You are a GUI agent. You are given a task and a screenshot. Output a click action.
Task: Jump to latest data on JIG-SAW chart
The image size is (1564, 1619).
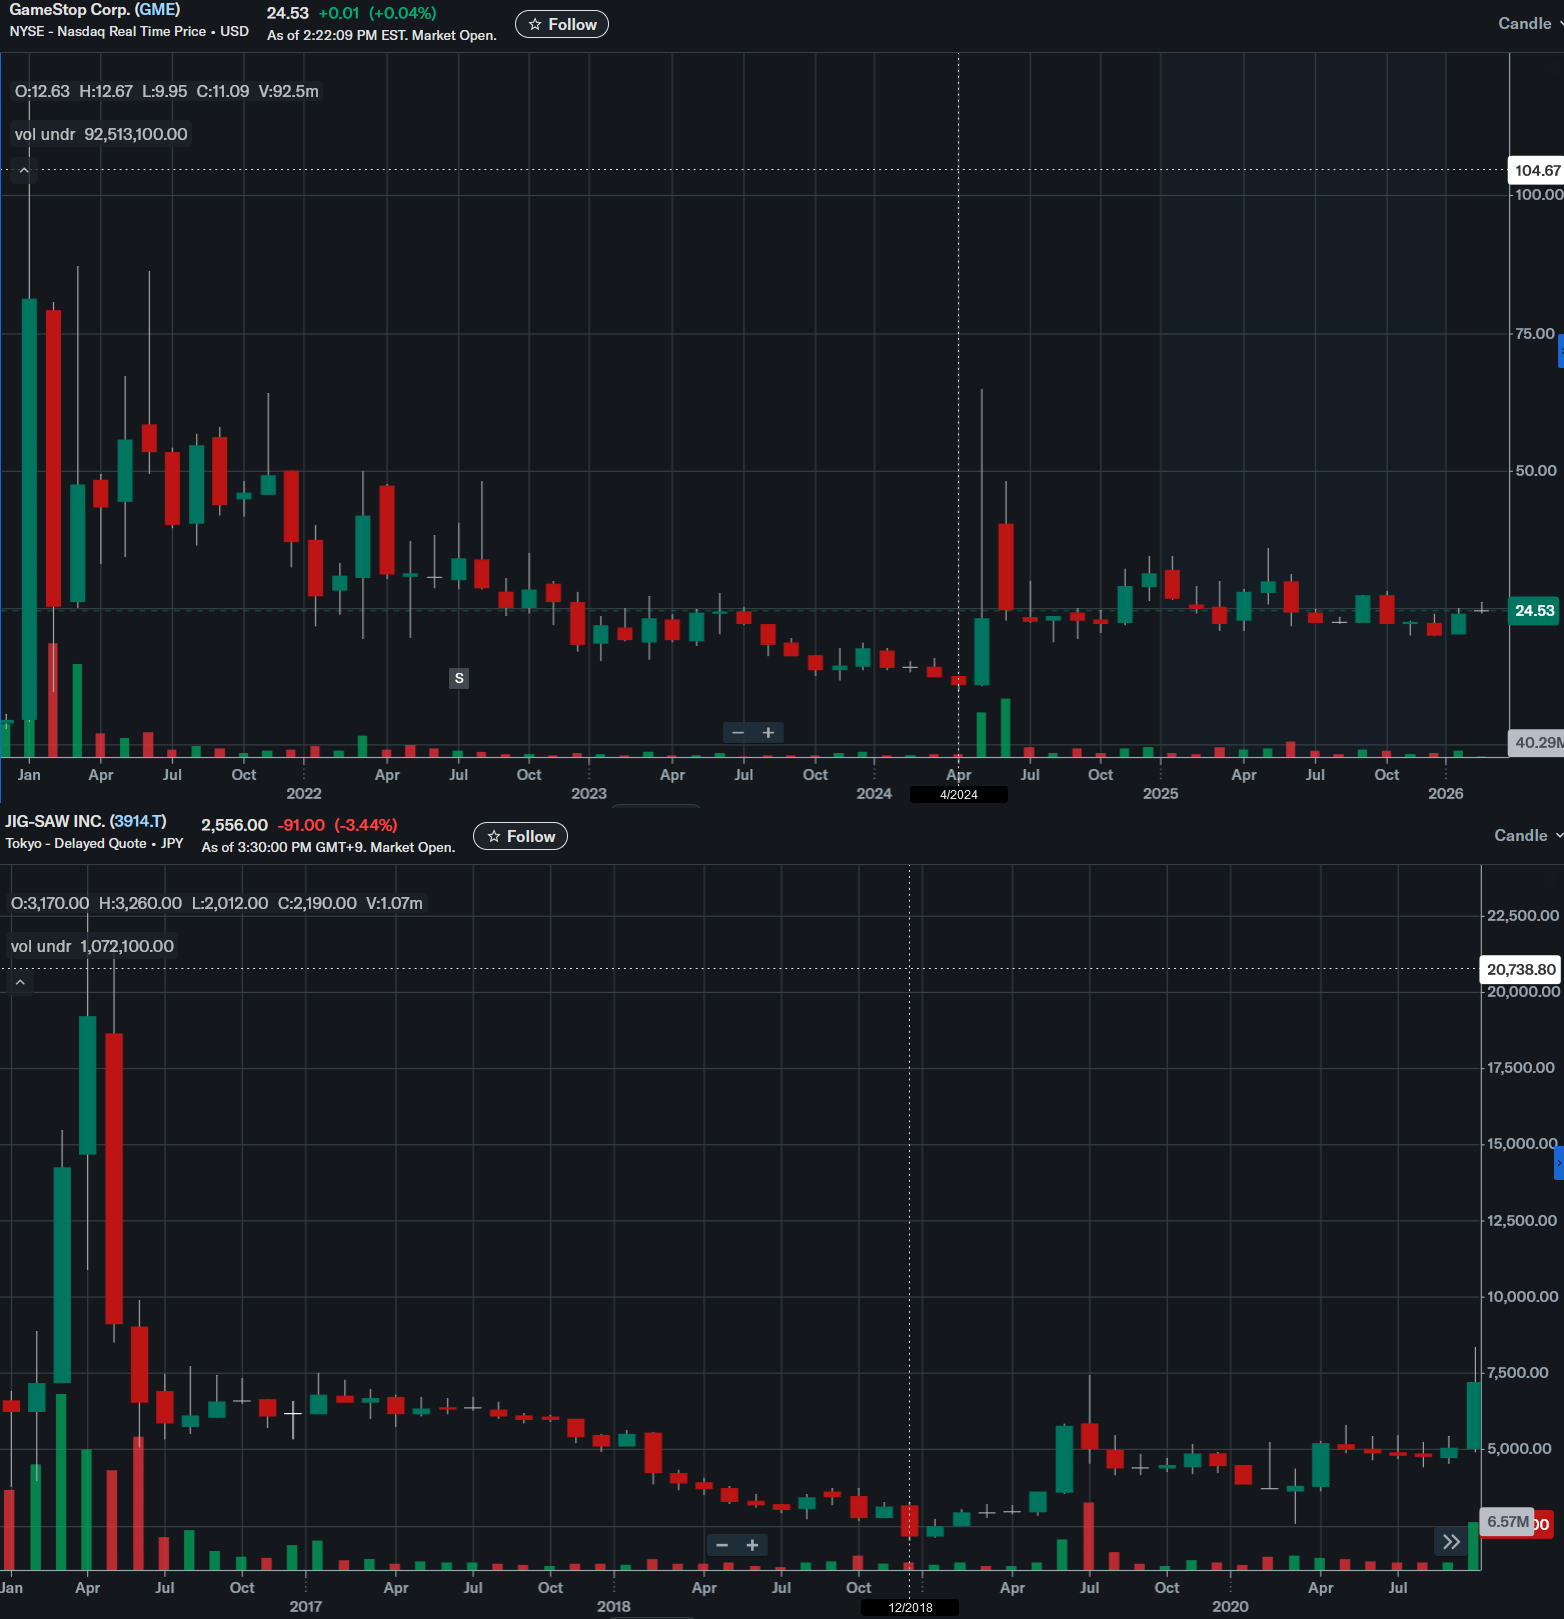click(1451, 1542)
